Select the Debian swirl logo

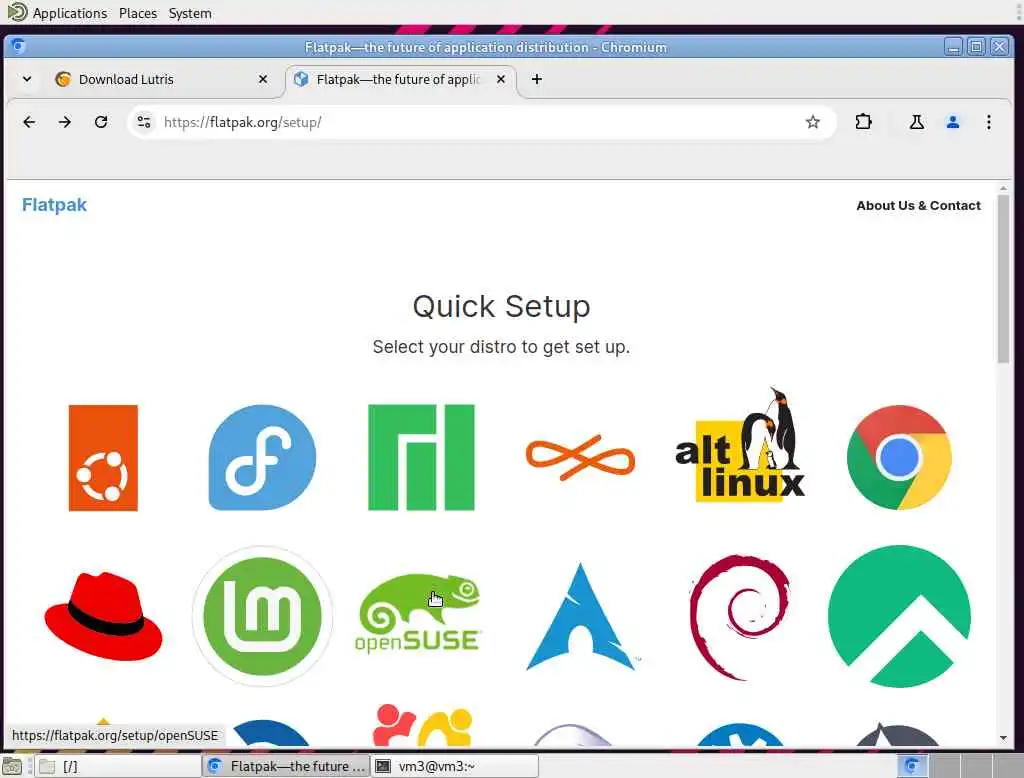coord(739,617)
